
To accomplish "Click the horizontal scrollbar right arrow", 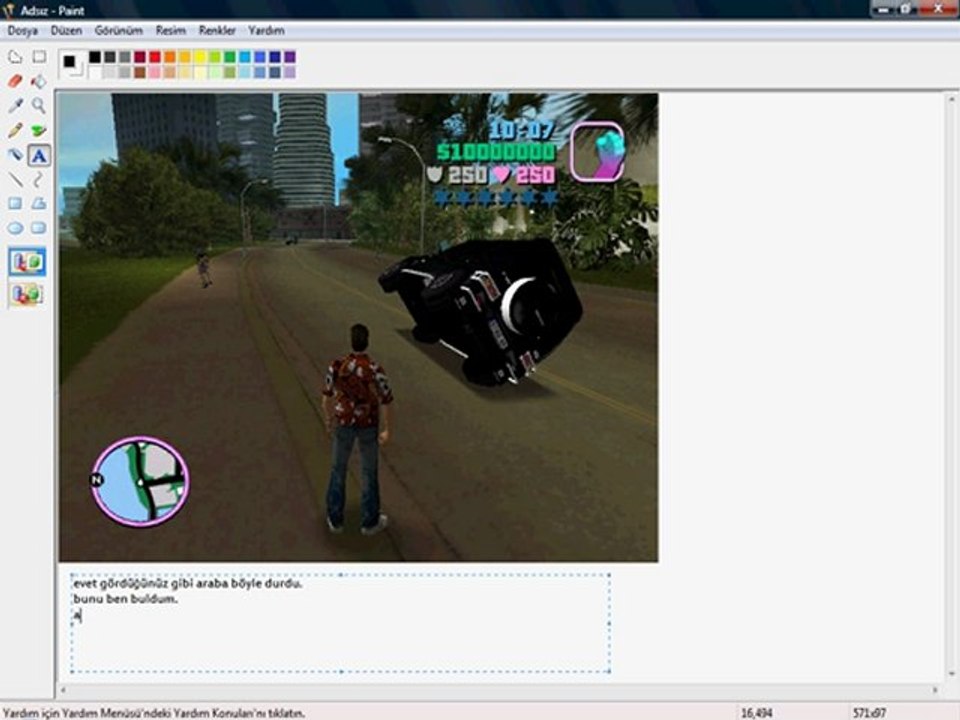I will coord(935,690).
